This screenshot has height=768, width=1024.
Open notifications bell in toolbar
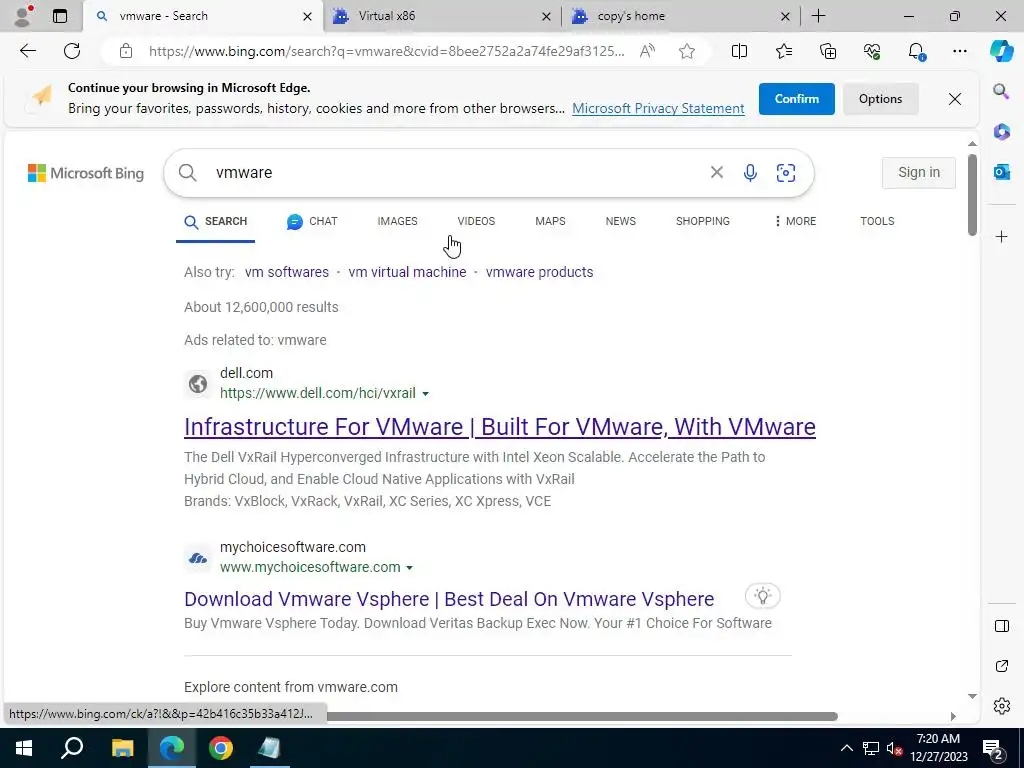916,51
